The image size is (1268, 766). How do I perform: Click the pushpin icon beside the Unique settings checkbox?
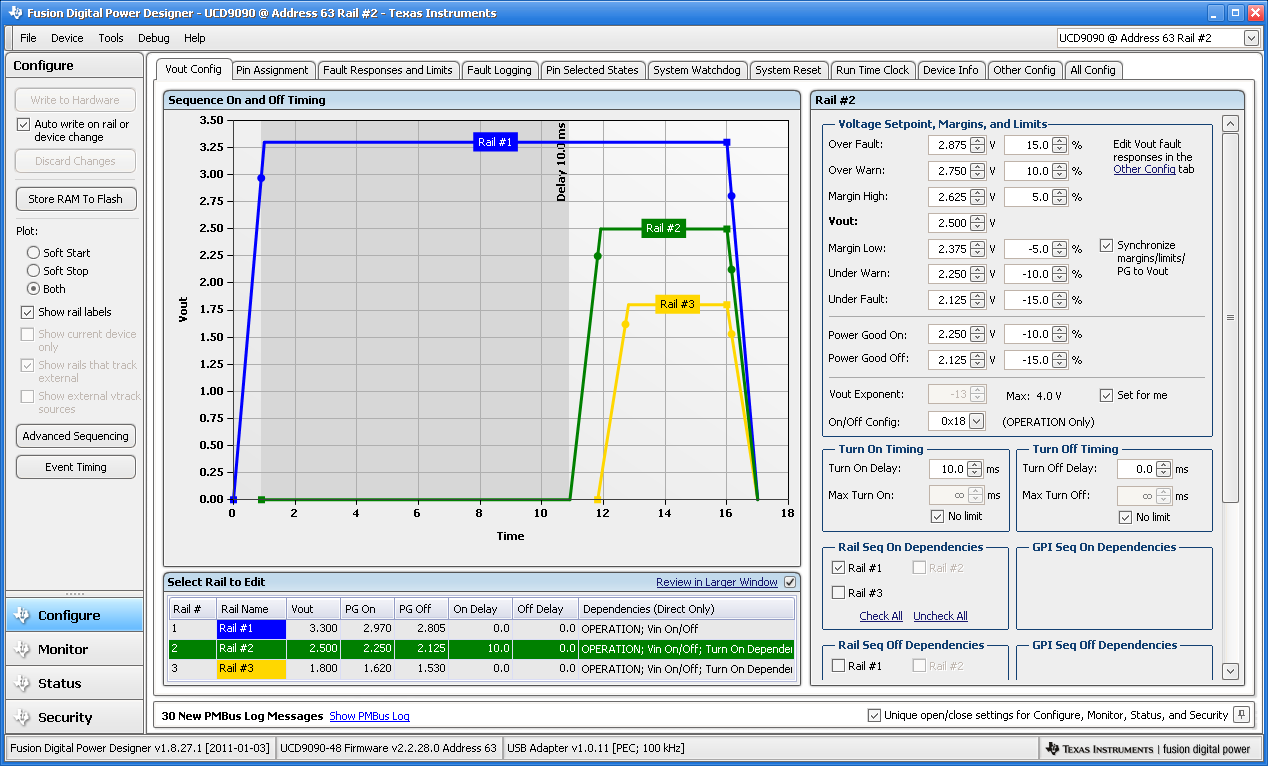pyautogui.click(x=1240, y=715)
